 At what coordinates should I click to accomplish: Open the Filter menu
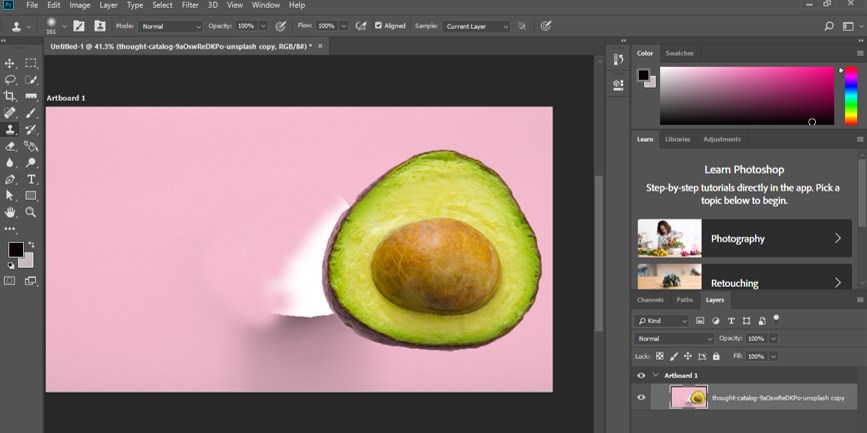click(x=190, y=5)
